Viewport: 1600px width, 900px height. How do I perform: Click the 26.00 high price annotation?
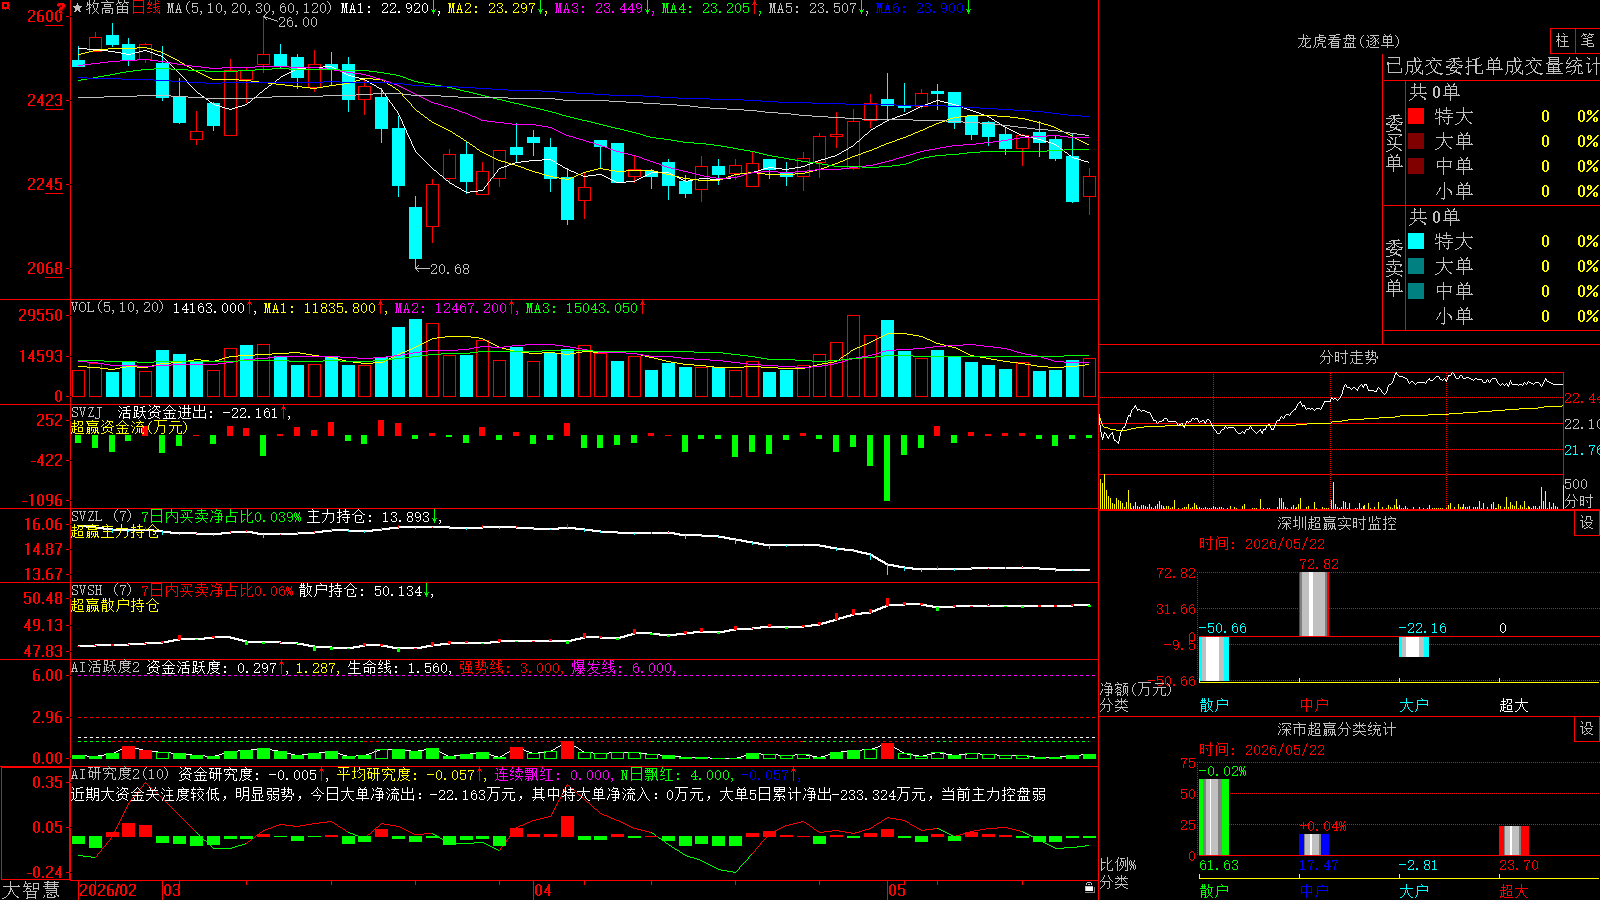(297, 22)
